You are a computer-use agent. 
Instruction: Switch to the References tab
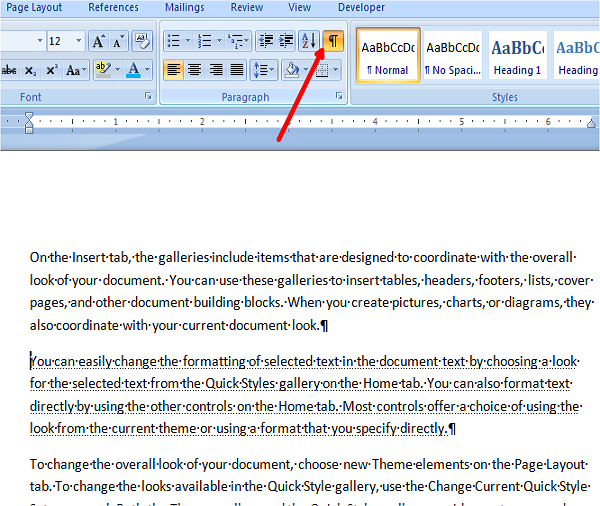(113, 8)
